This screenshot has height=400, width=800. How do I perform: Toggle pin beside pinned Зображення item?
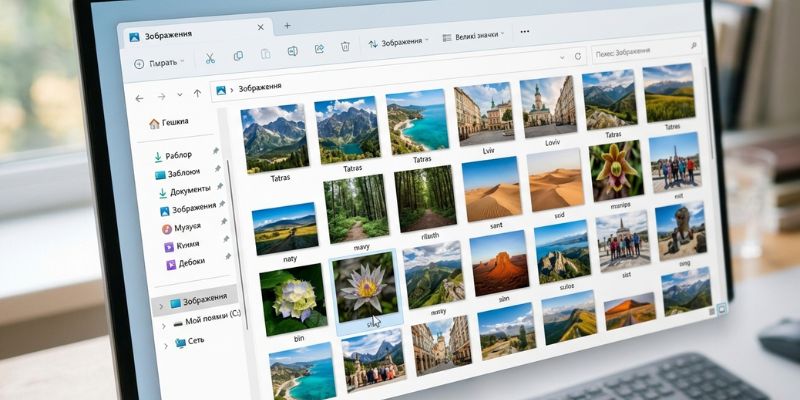click(x=222, y=204)
